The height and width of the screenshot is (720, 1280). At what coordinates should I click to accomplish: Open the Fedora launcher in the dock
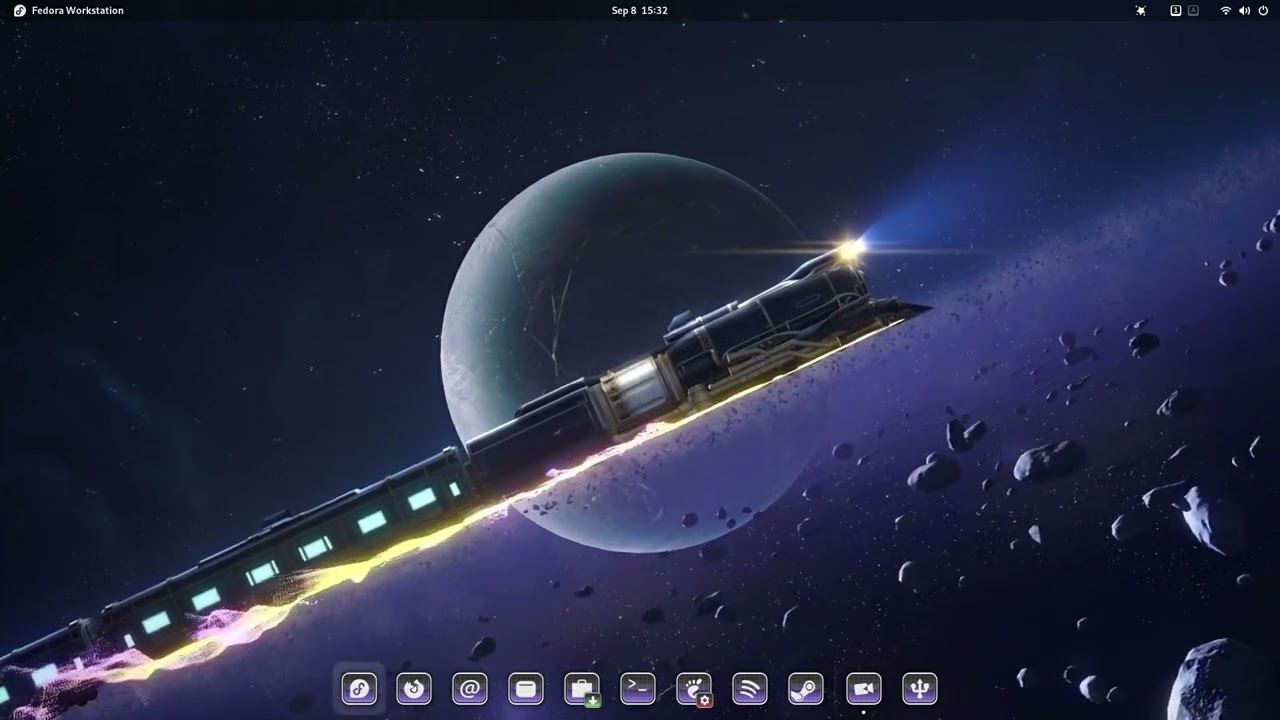[x=359, y=688]
